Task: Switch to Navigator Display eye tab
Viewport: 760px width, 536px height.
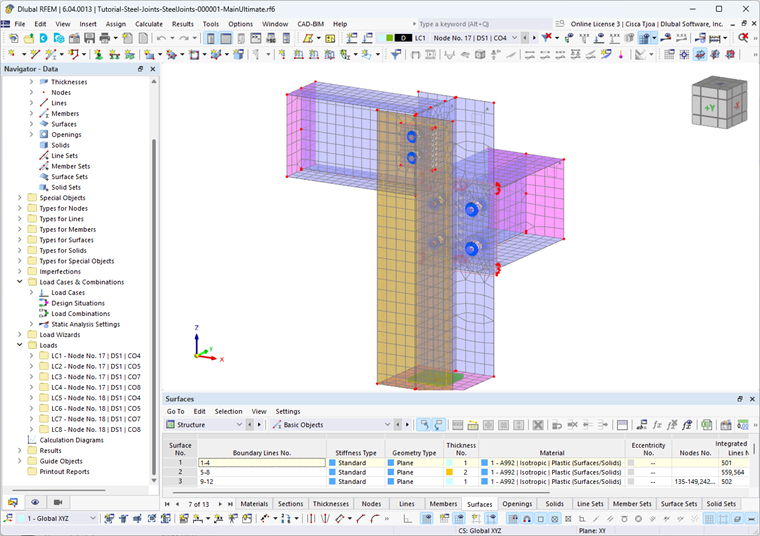Action: click(35, 502)
